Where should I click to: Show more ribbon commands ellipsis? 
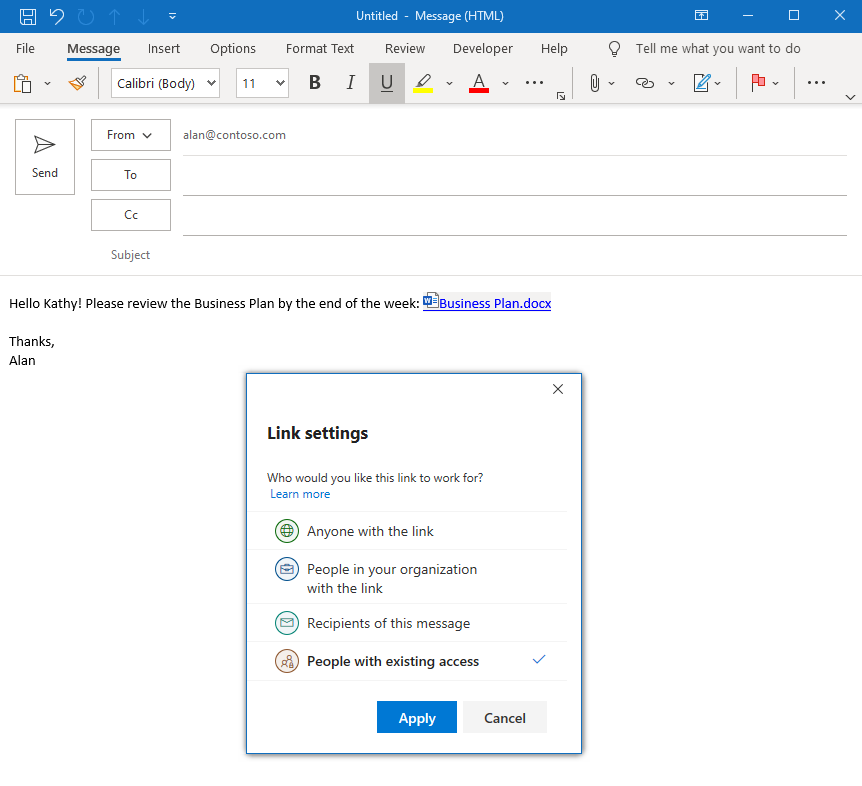[816, 83]
